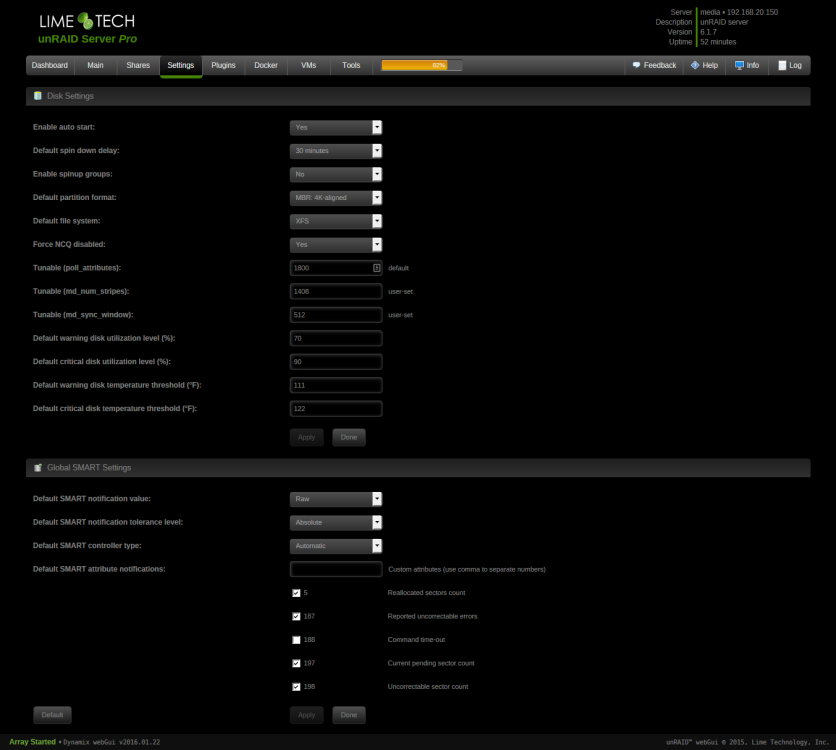Toggle attribute 5 Reallocated sectors checkbox
This screenshot has height=750, width=836.
[x=296, y=593]
